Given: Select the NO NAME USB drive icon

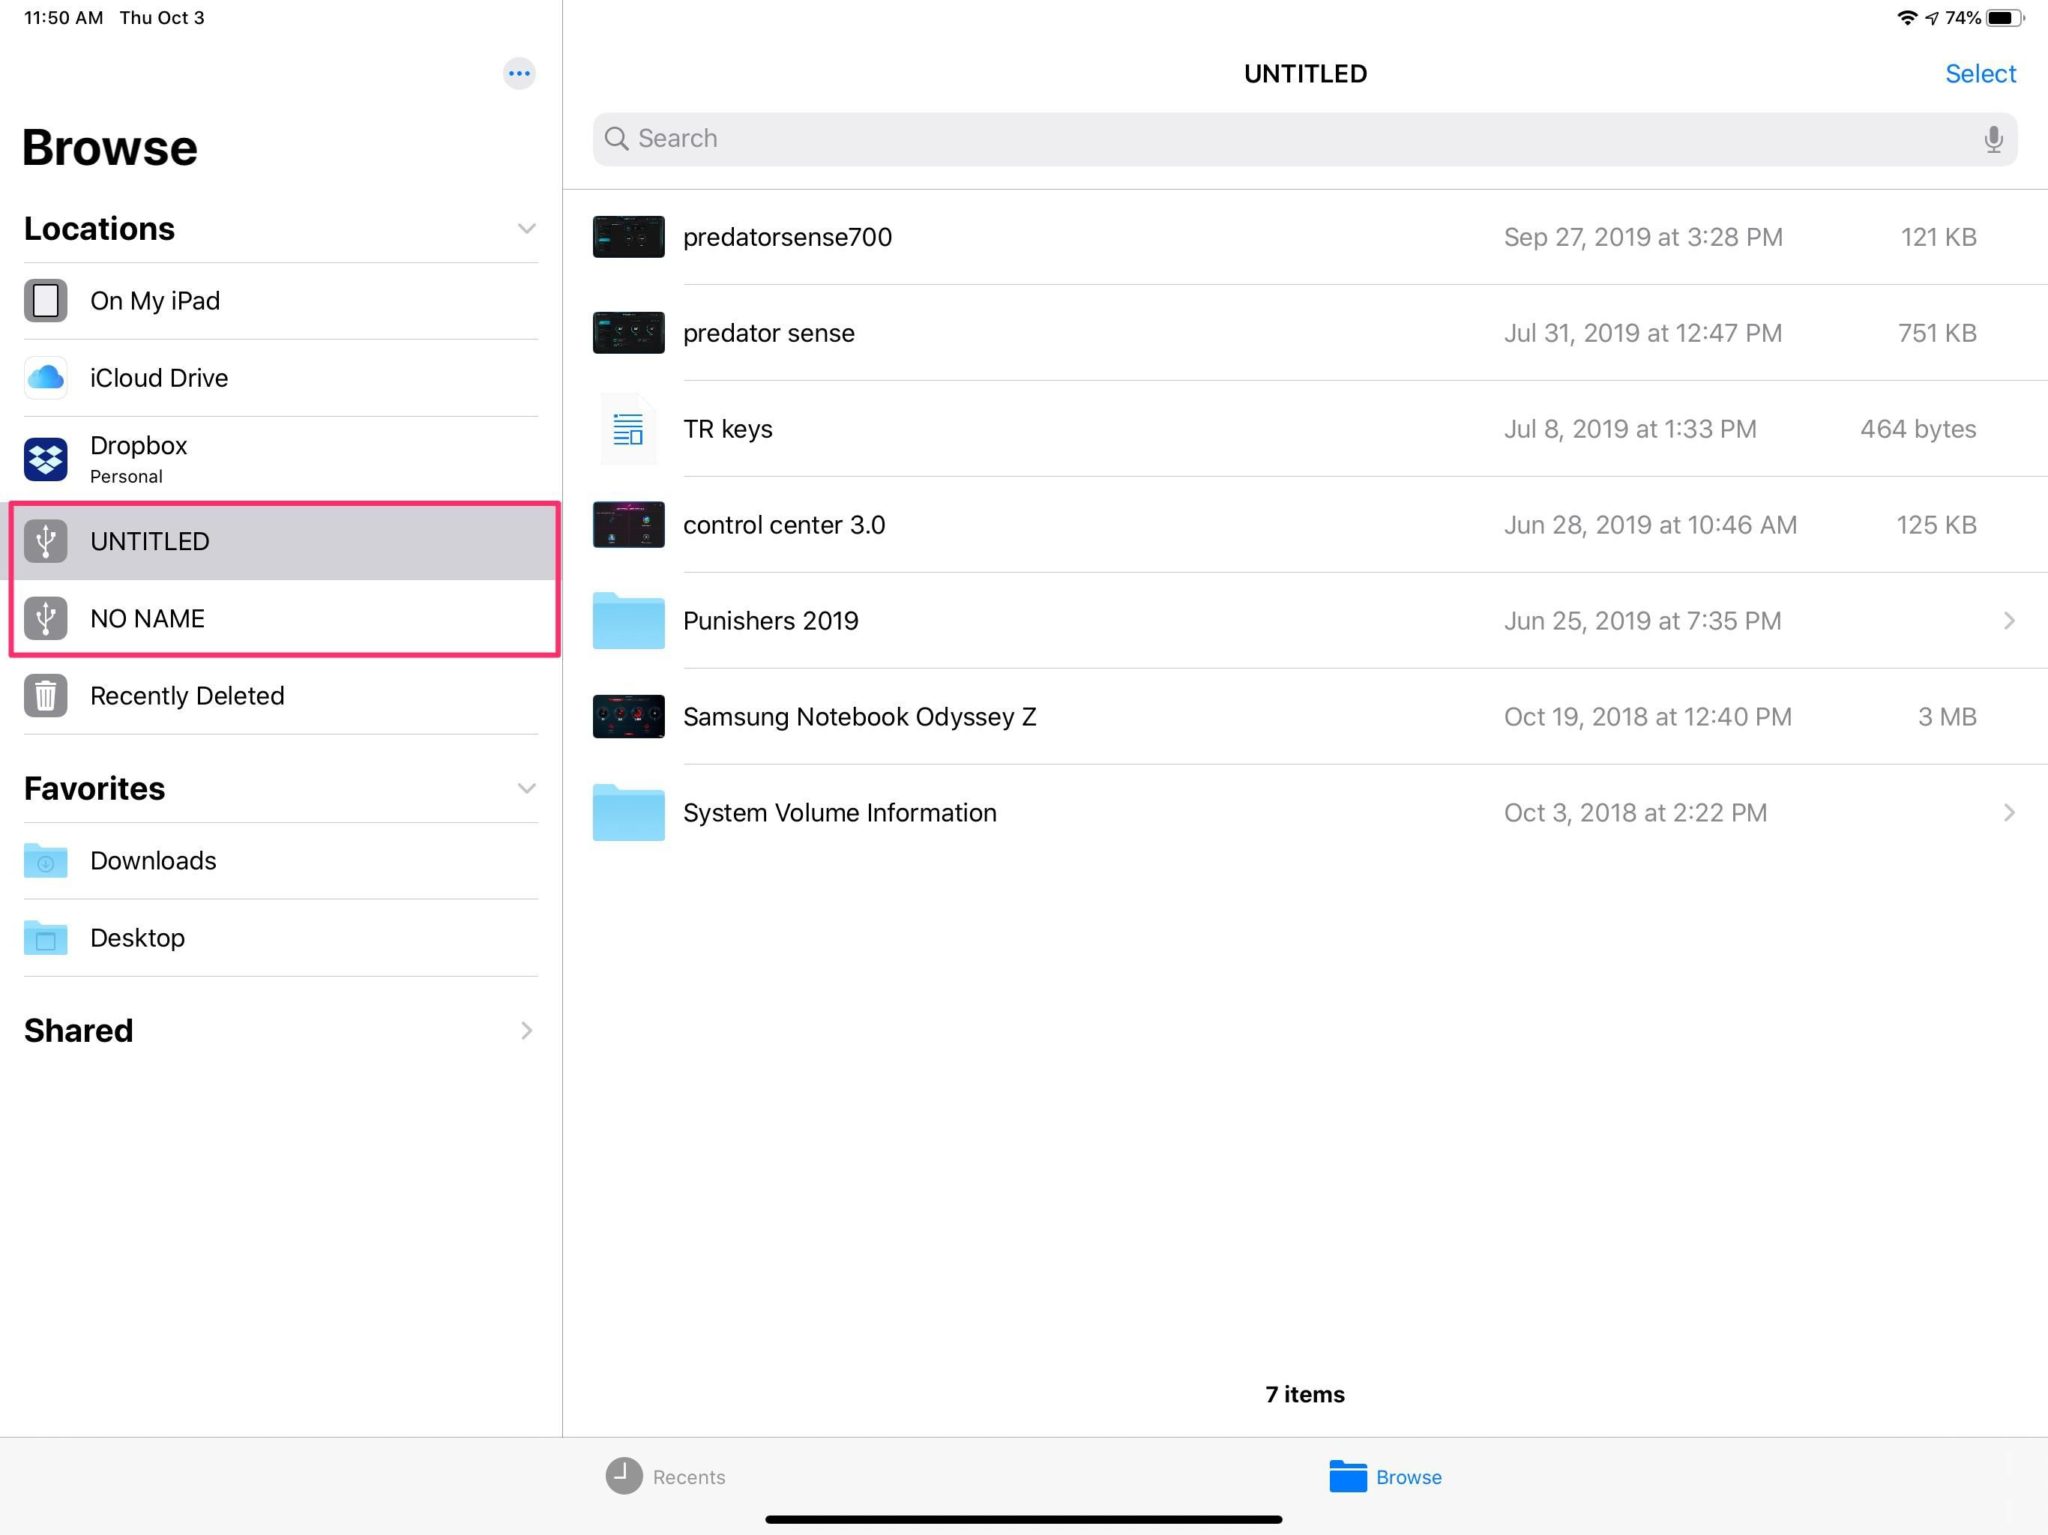Looking at the screenshot, I should (x=46, y=618).
